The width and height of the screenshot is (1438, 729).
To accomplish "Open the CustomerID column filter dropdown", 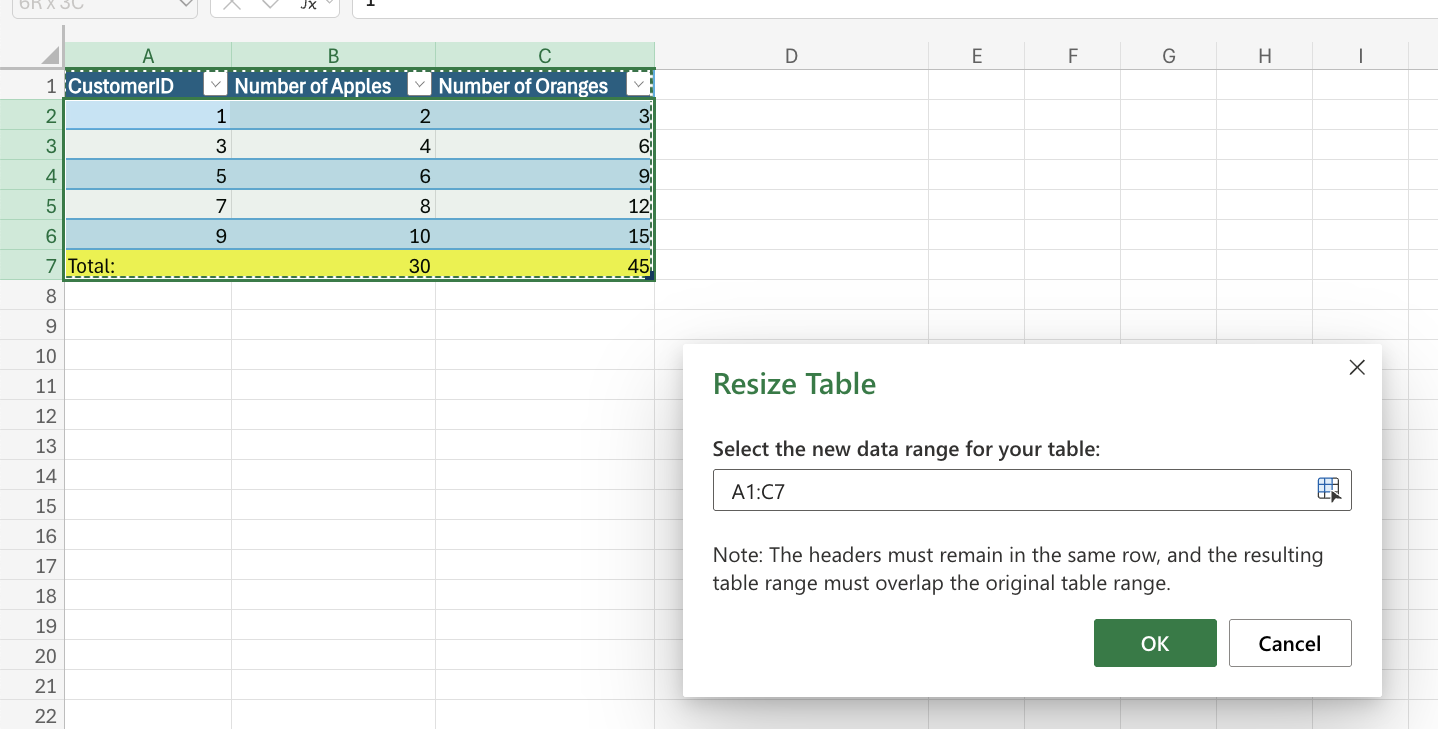I will point(215,85).
